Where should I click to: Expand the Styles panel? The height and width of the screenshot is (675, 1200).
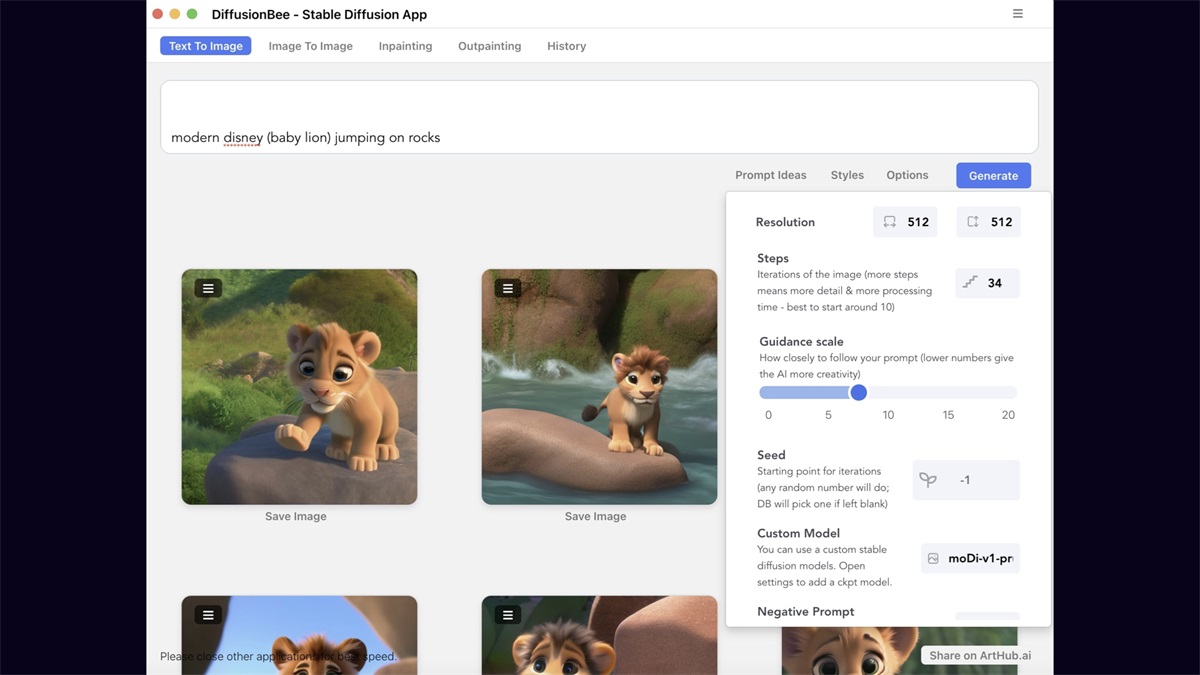[846, 174]
